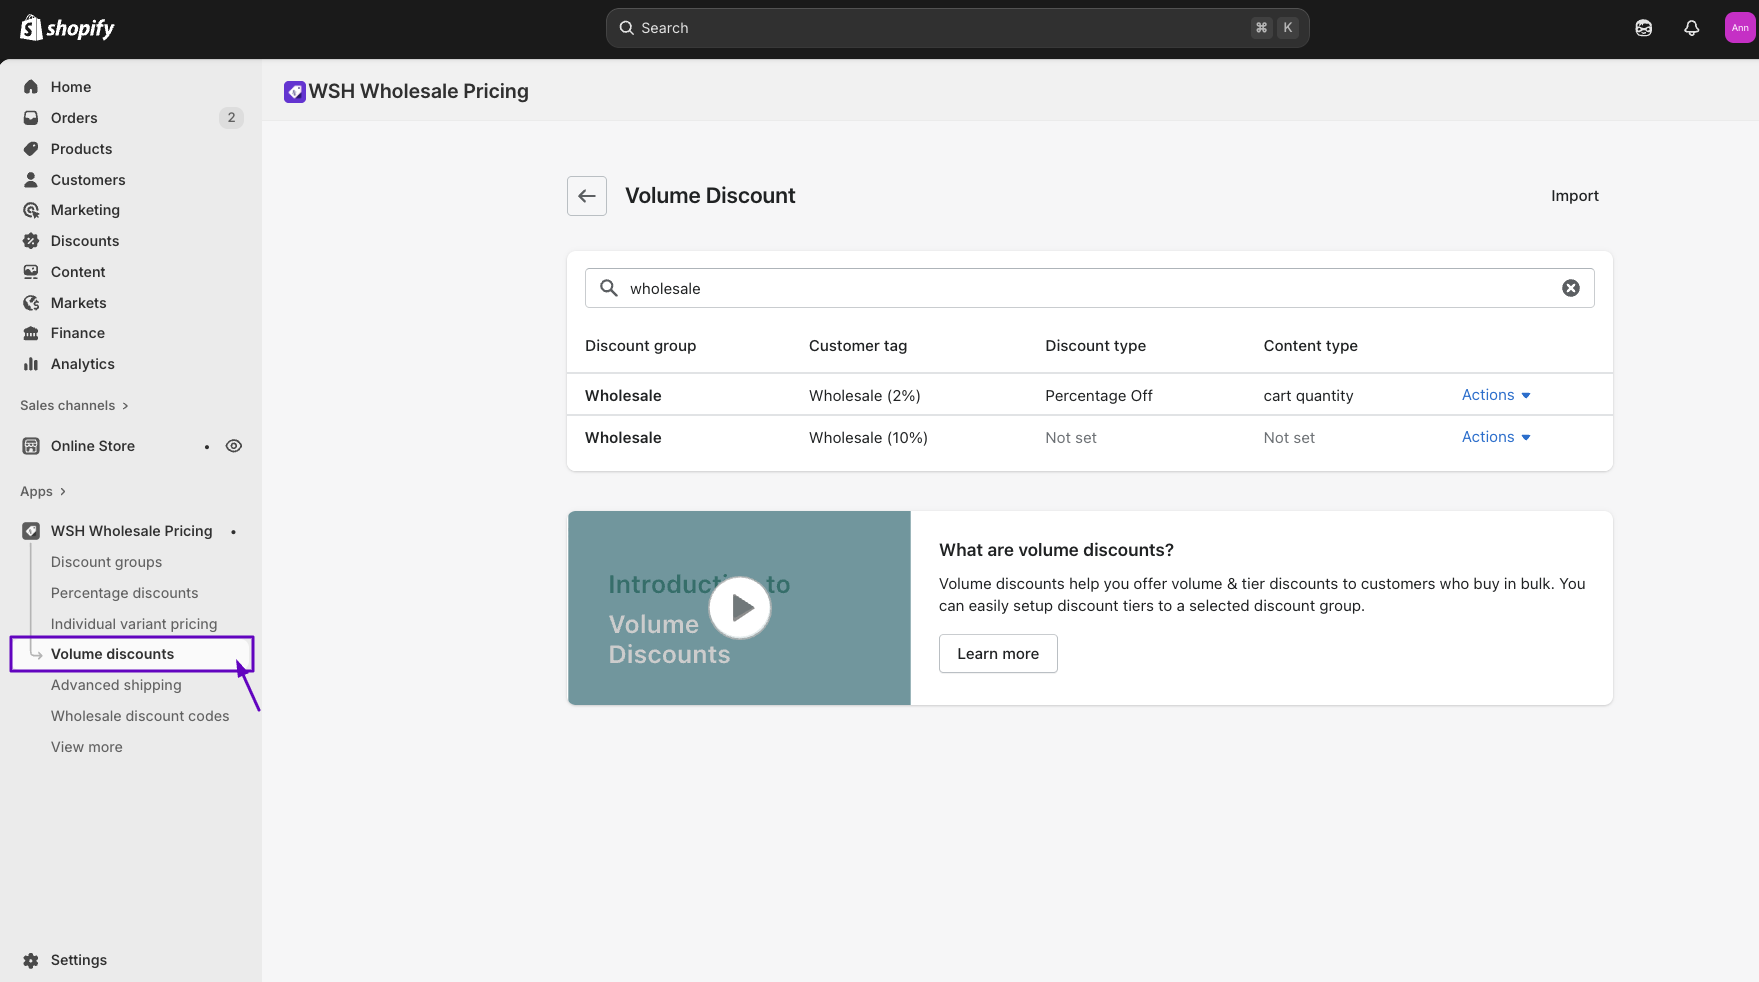This screenshot has width=1759, height=982.
Task: Open Actions dropdown for Wholesale (10%) row
Action: [1495, 437]
